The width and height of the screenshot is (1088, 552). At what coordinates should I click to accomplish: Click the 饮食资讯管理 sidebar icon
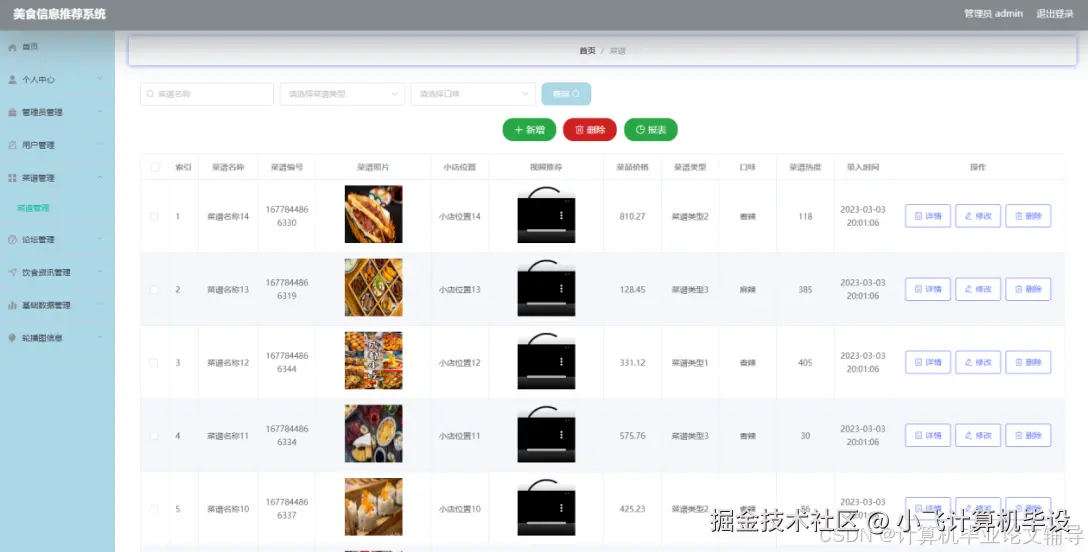[x=12, y=273]
